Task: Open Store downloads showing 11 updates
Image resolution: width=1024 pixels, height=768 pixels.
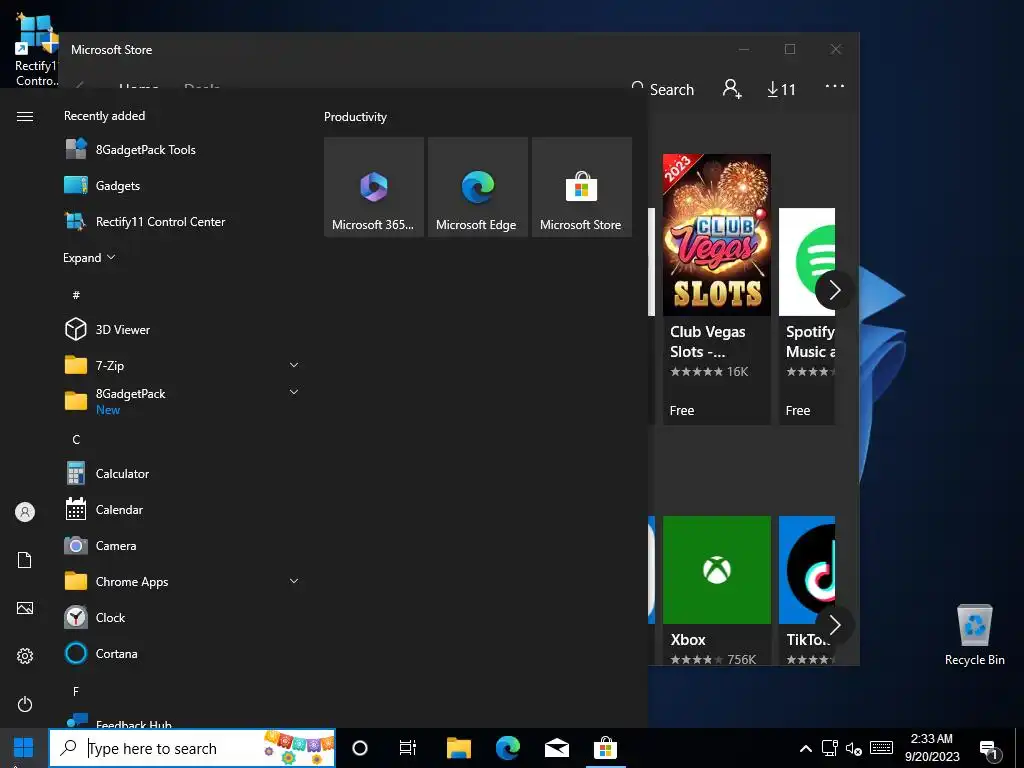Action: pyautogui.click(x=782, y=89)
